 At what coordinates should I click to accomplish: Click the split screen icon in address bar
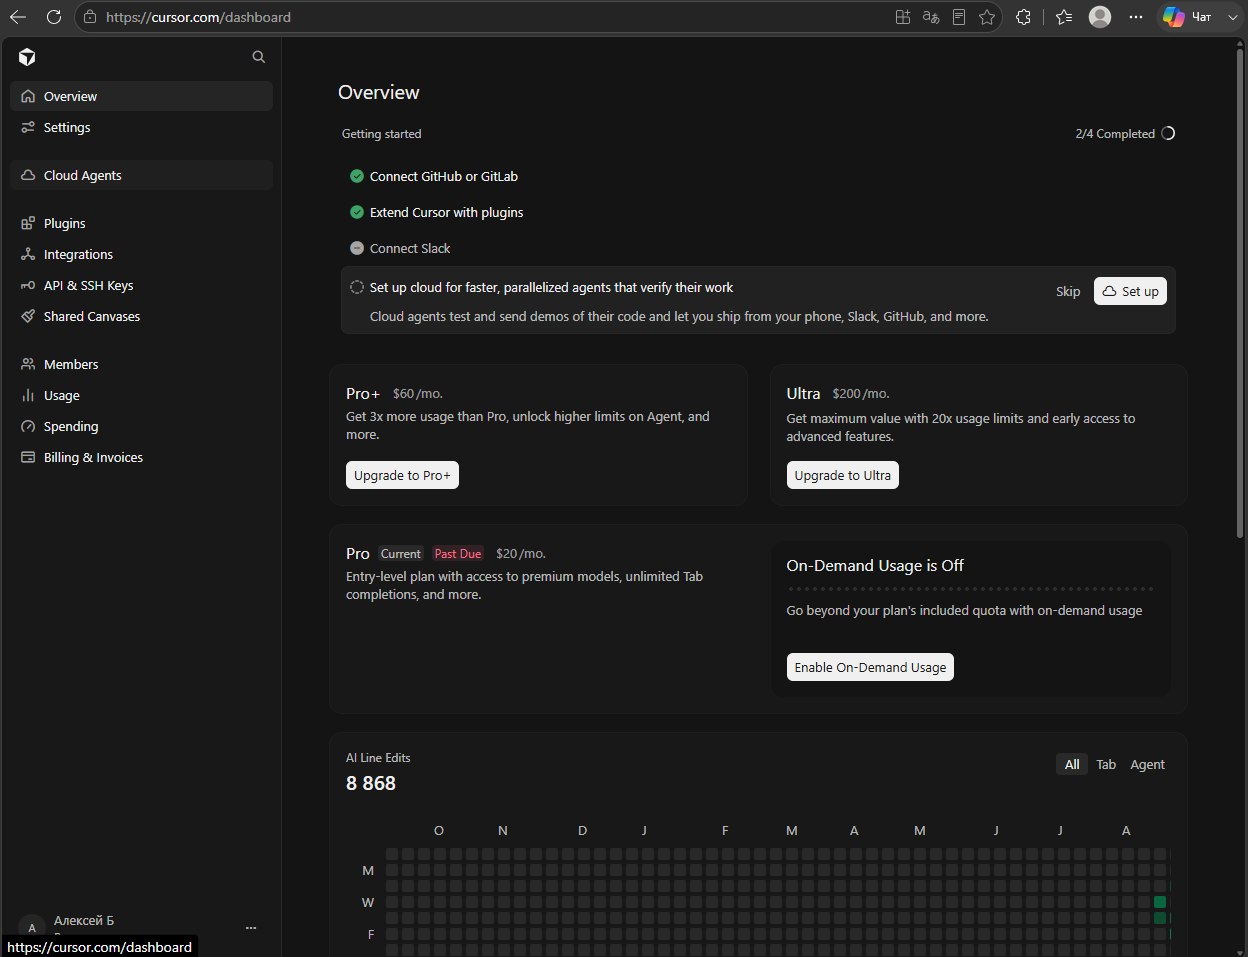pos(903,17)
